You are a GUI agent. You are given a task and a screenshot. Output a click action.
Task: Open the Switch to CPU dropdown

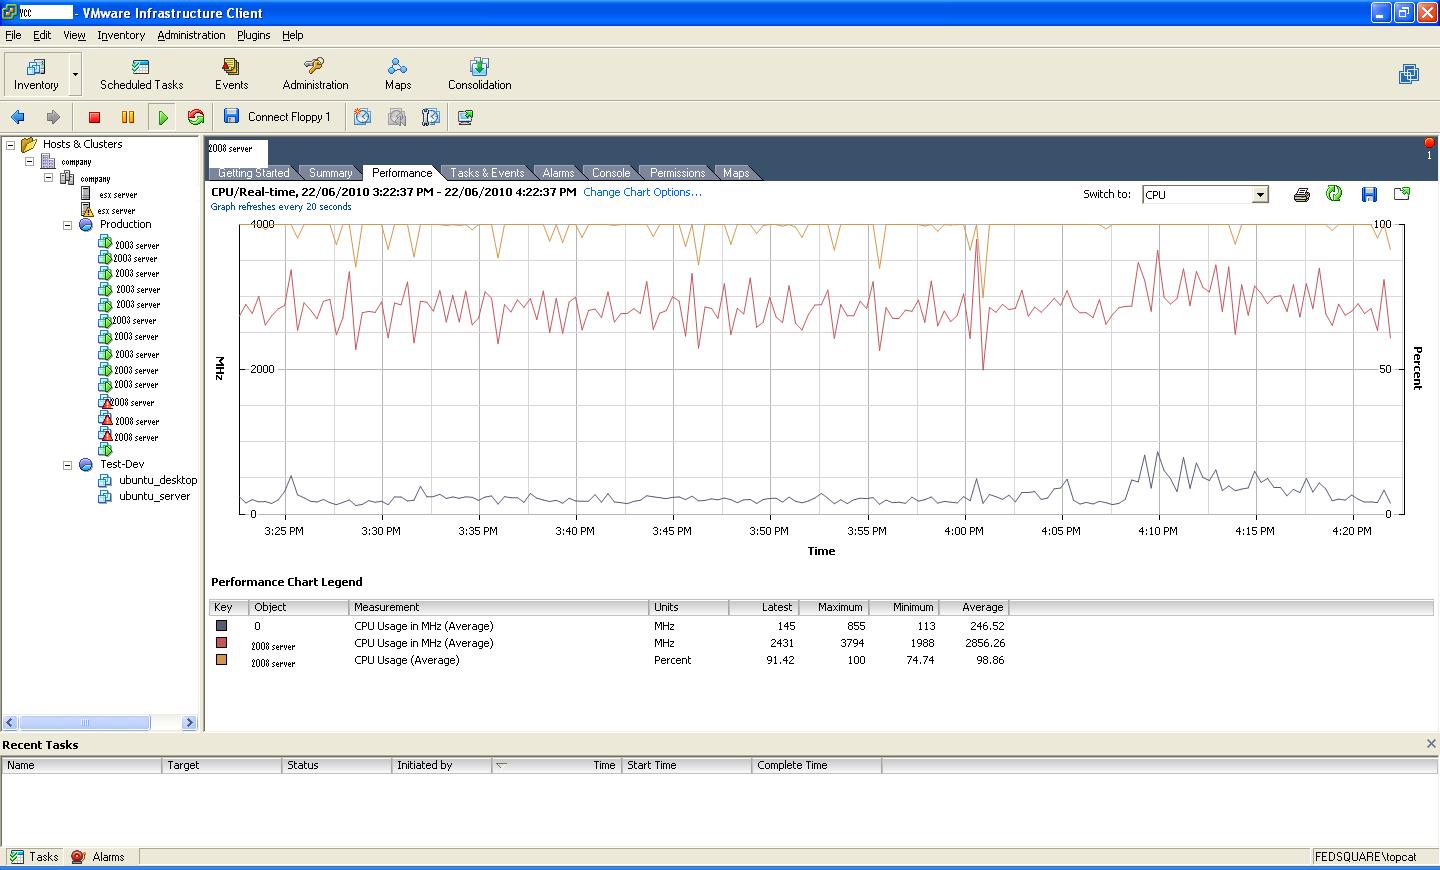tap(1260, 195)
